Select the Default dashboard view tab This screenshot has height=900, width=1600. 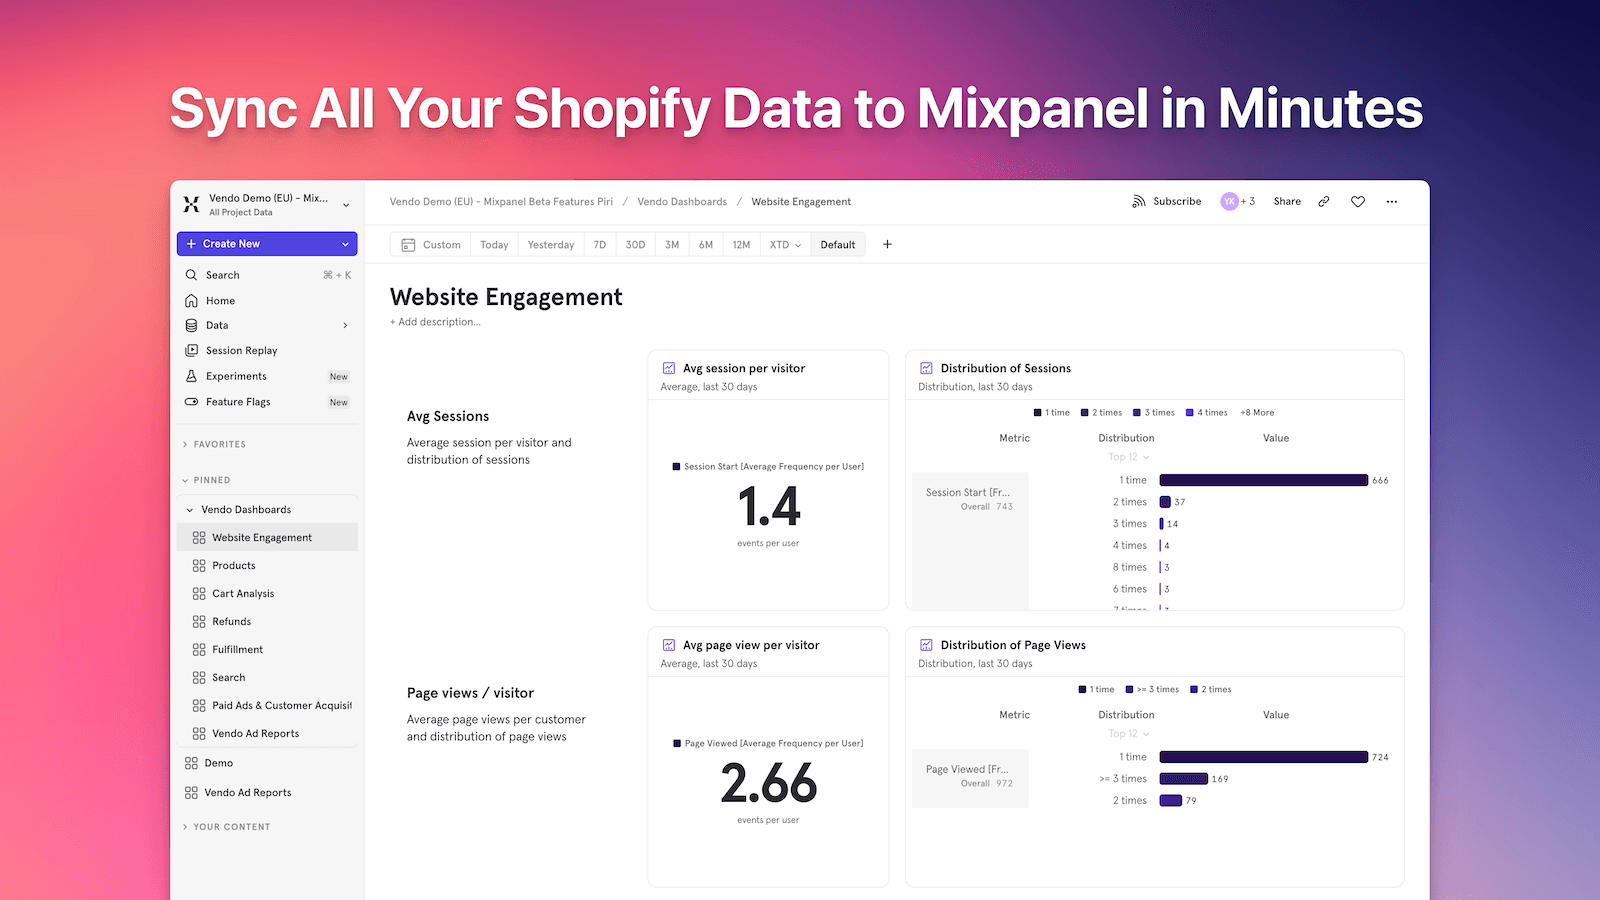(838, 244)
